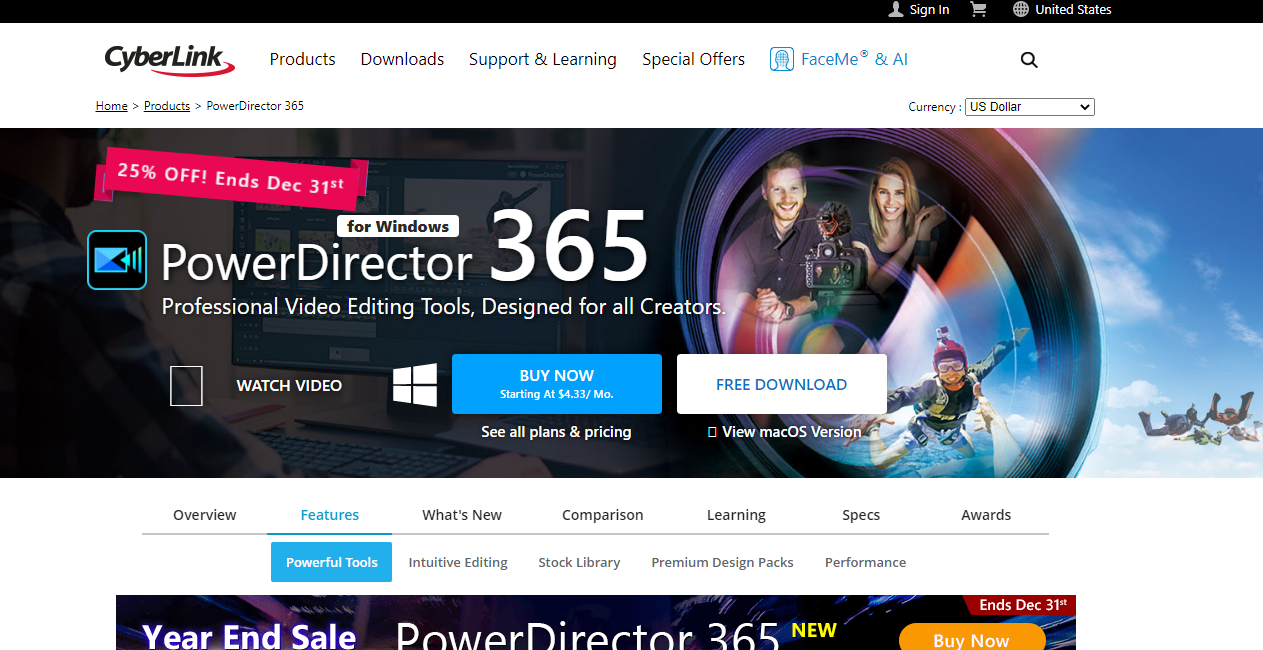Viewport: 1263px width, 650px height.
Task: Click the globe region icon
Action: (1020, 10)
